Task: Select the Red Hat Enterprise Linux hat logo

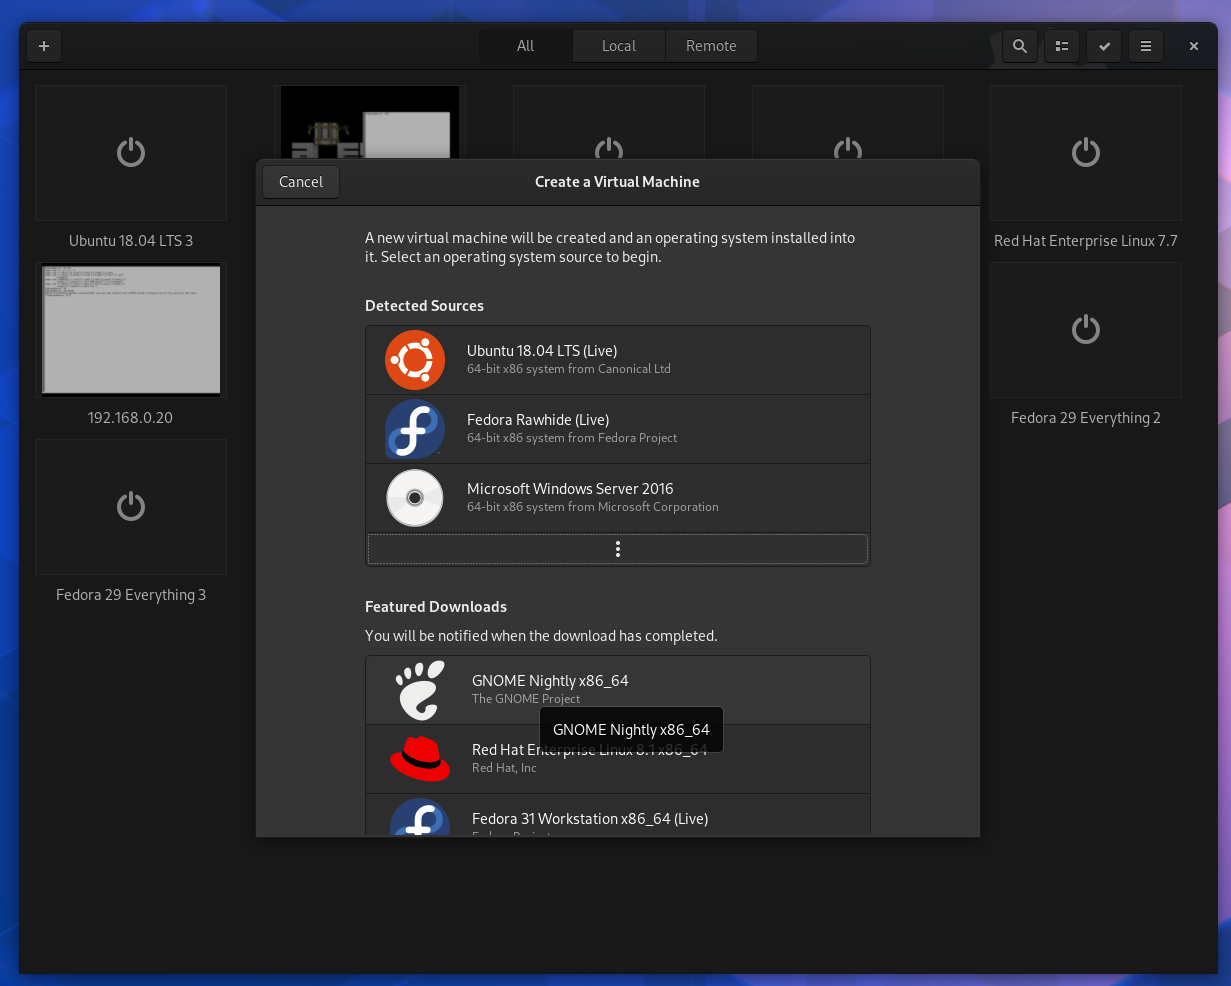Action: pyautogui.click(x=420, y=759)
